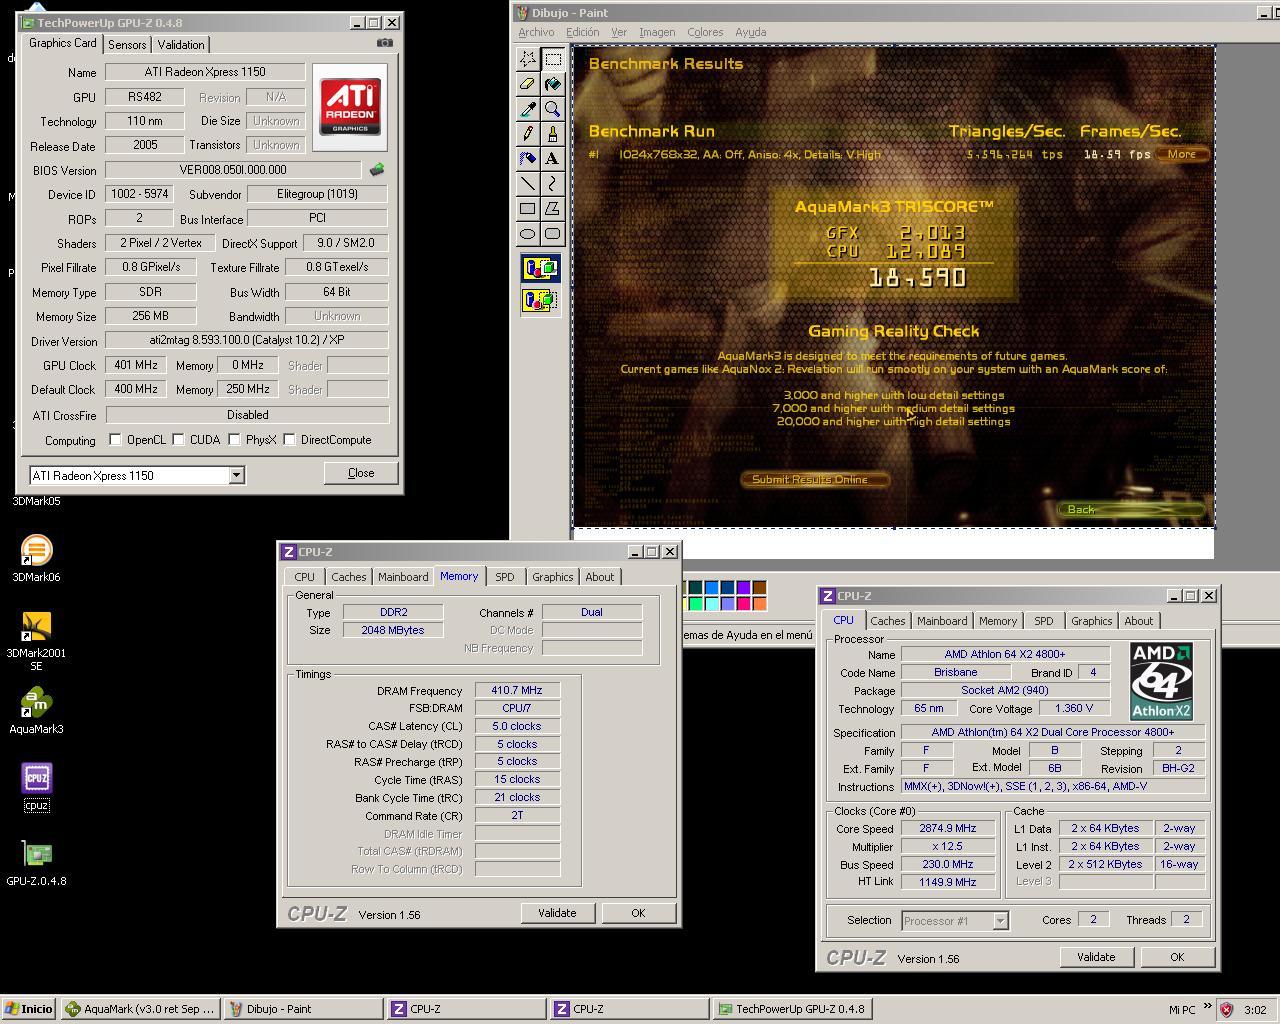Viewport: 1280px width, 1024px height.
Task: Click Validate in the Memory CPU-Z window
Action: (x=557, y=913)
